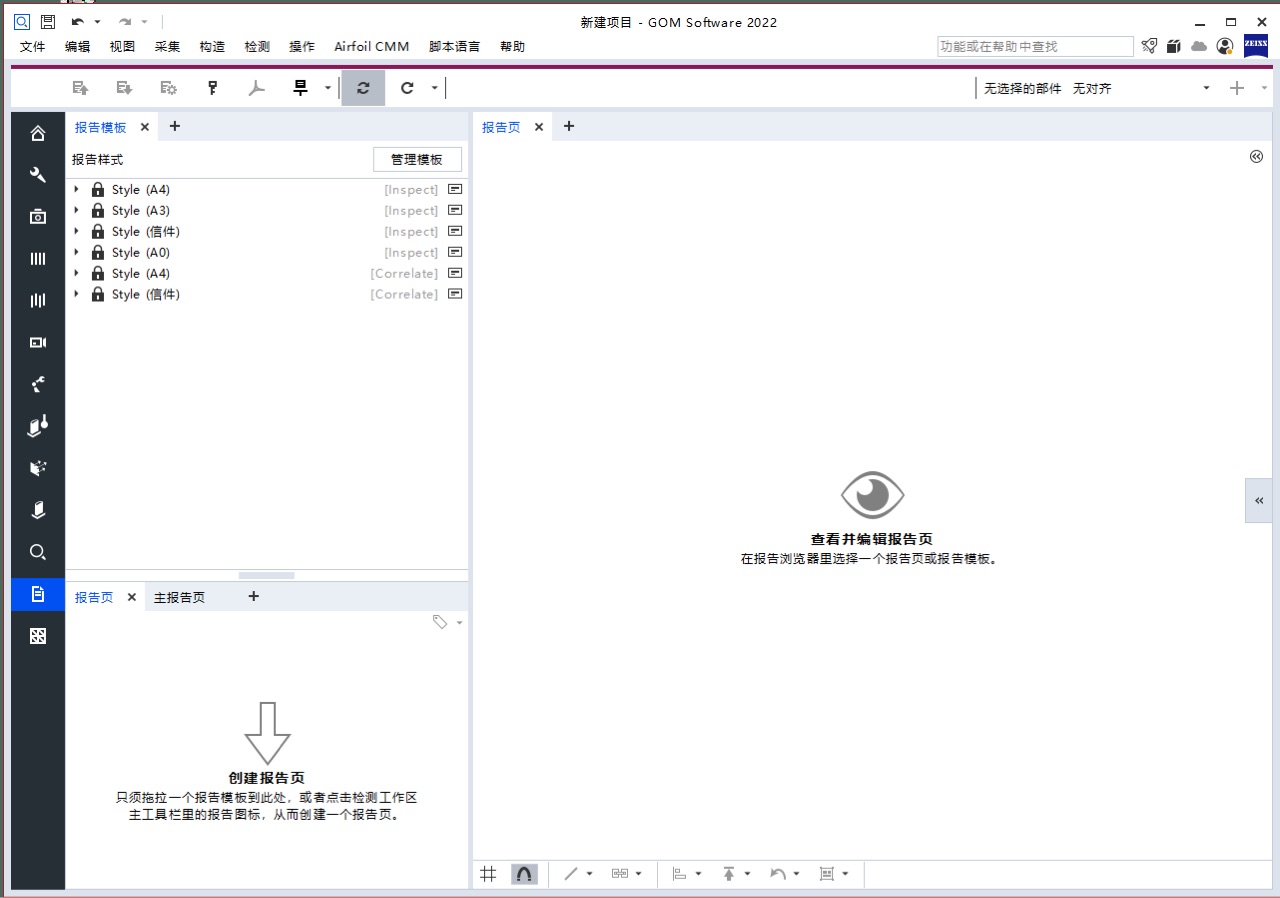Disable the magnet snapping toggle
The height and width of the screenshot is (898, 1280).
(524, 873)
